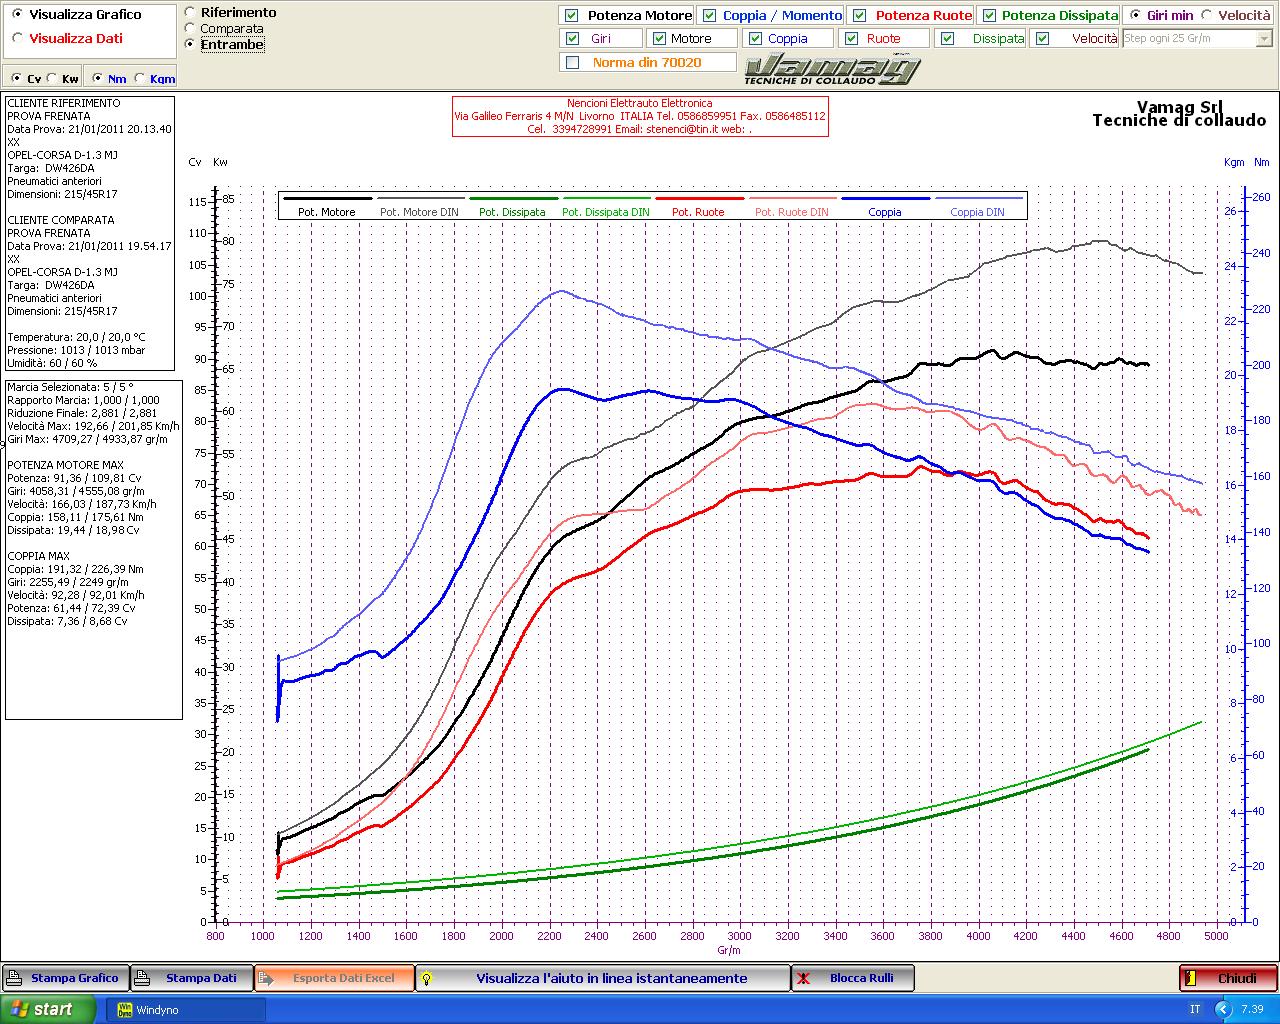Toggle the Velocità checkbox
1280x1024 pixels.
[1043, 38]
